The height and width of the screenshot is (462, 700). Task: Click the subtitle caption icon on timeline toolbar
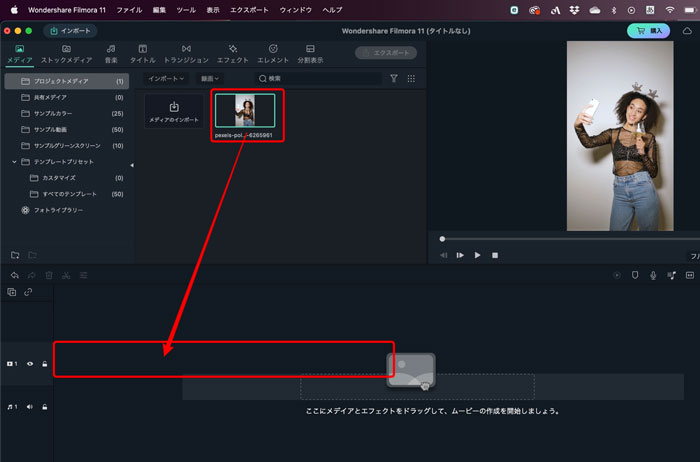coord(690,275)
